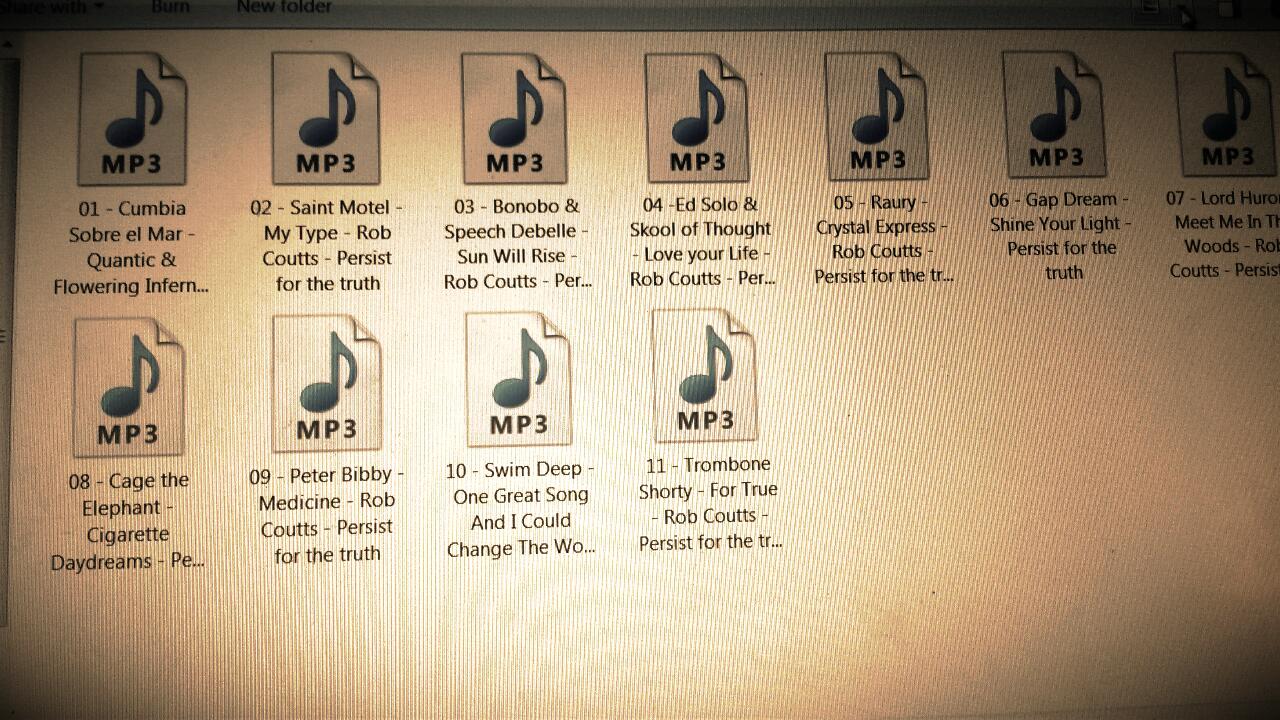Click the 05 Raury Crystal Express MP3 icon
Image resolution: width=1280 pixels, height=720 pixels.
[x=877, y=115]
